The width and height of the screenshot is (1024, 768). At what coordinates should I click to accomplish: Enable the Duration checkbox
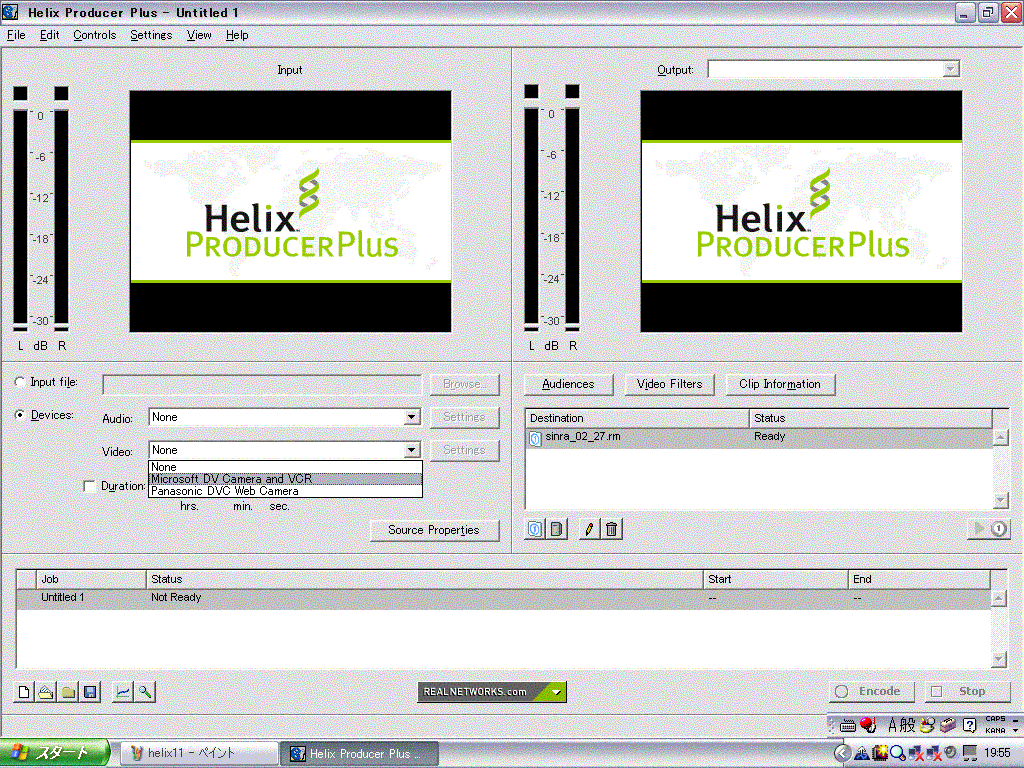click(x=89, y=486)
